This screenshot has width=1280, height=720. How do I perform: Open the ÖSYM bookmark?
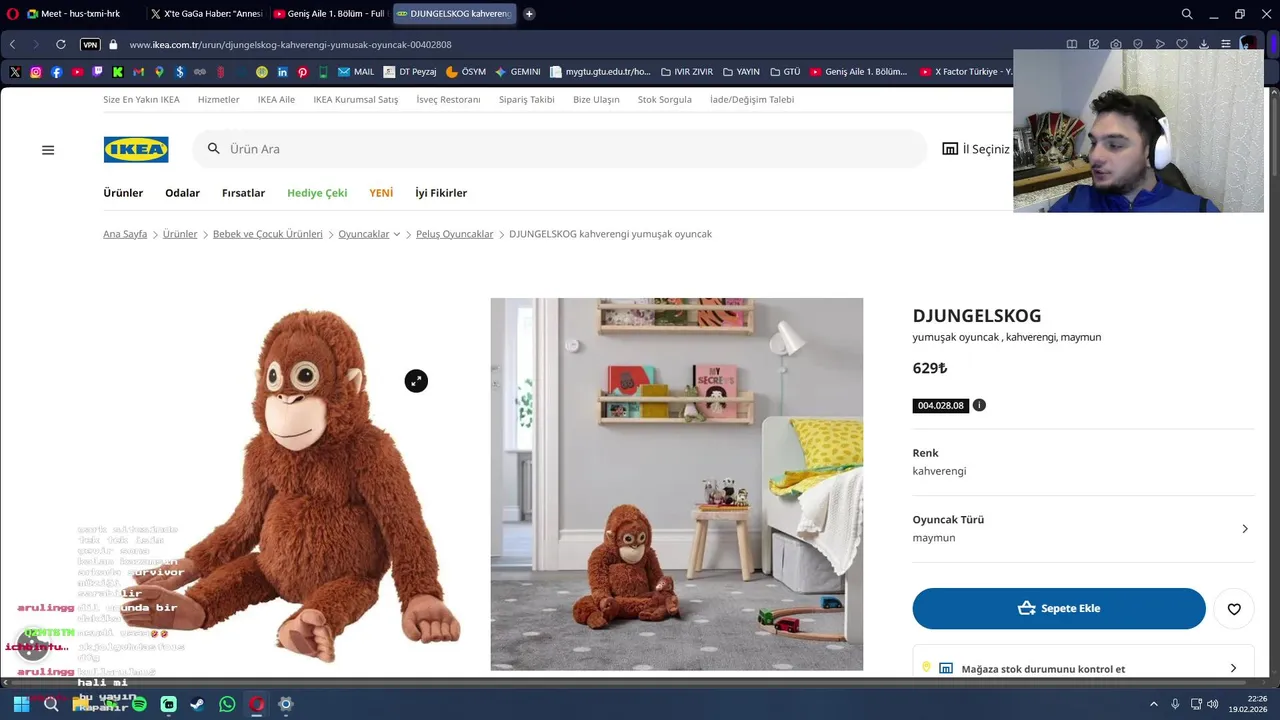click(x=466, y=72)
